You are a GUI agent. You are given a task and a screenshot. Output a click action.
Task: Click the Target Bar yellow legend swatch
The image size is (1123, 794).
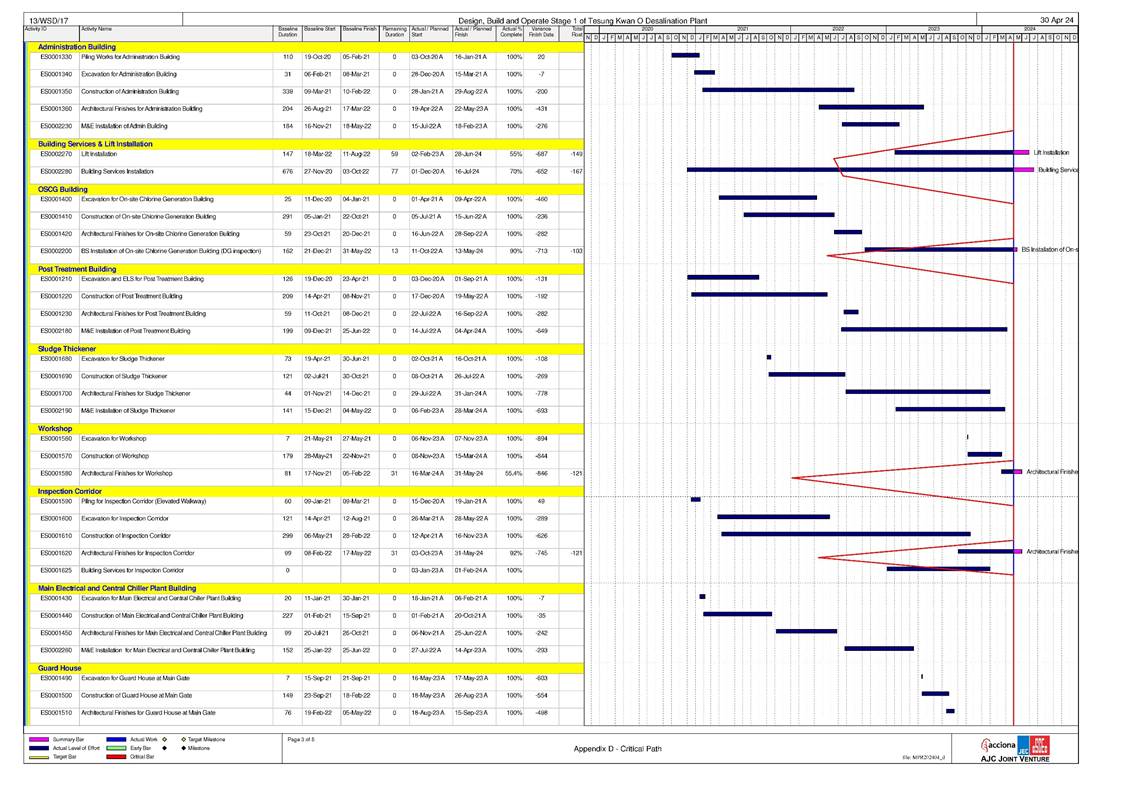38,757
